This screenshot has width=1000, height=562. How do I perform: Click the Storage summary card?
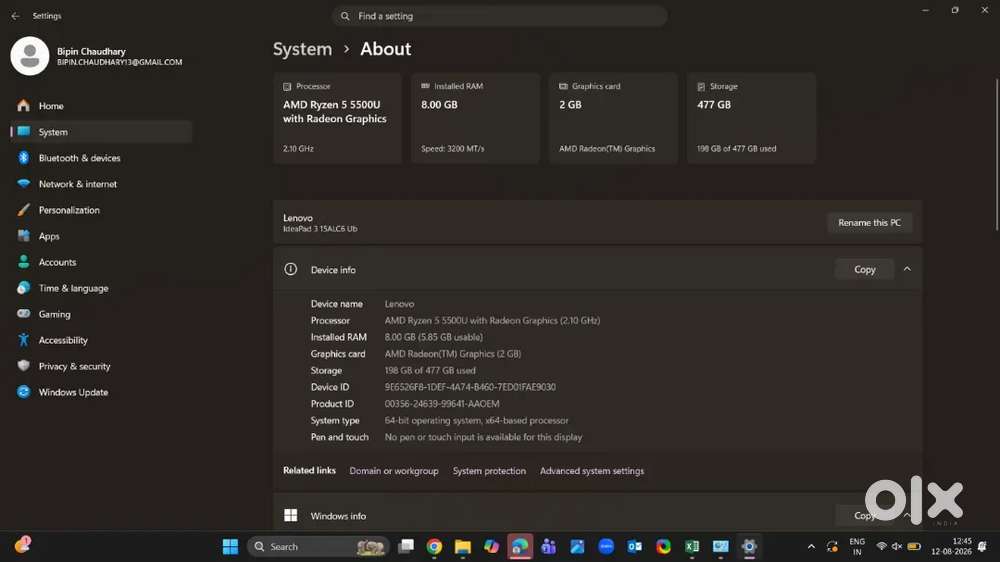coord(751,118)
